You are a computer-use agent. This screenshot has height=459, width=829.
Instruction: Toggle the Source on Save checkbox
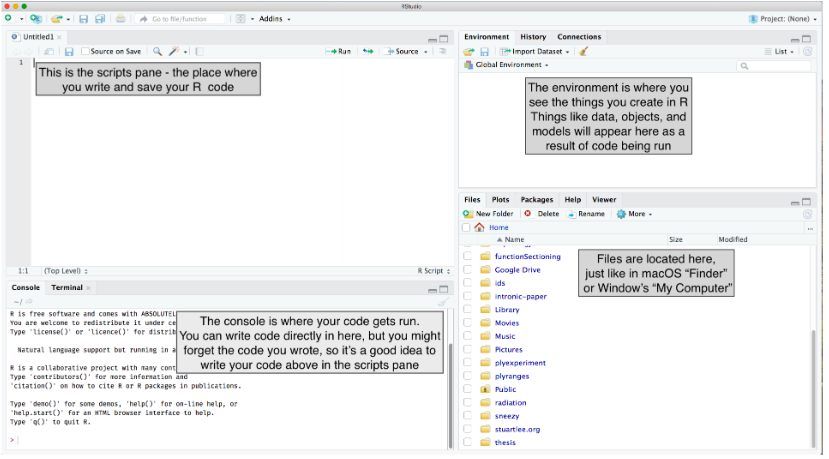click(85, 51)
